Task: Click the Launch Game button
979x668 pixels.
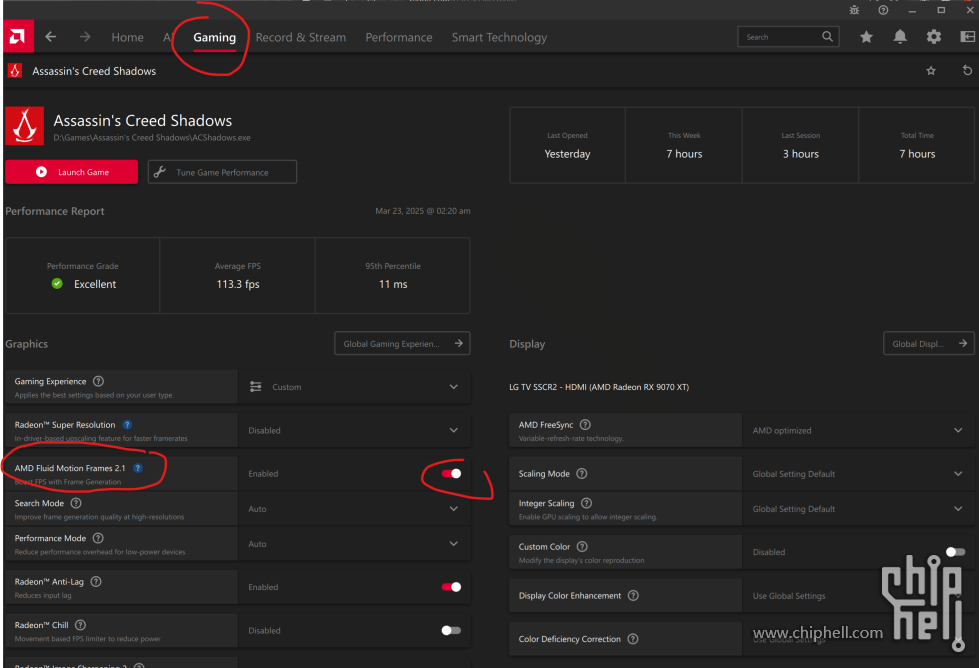Action: [72, 172]
